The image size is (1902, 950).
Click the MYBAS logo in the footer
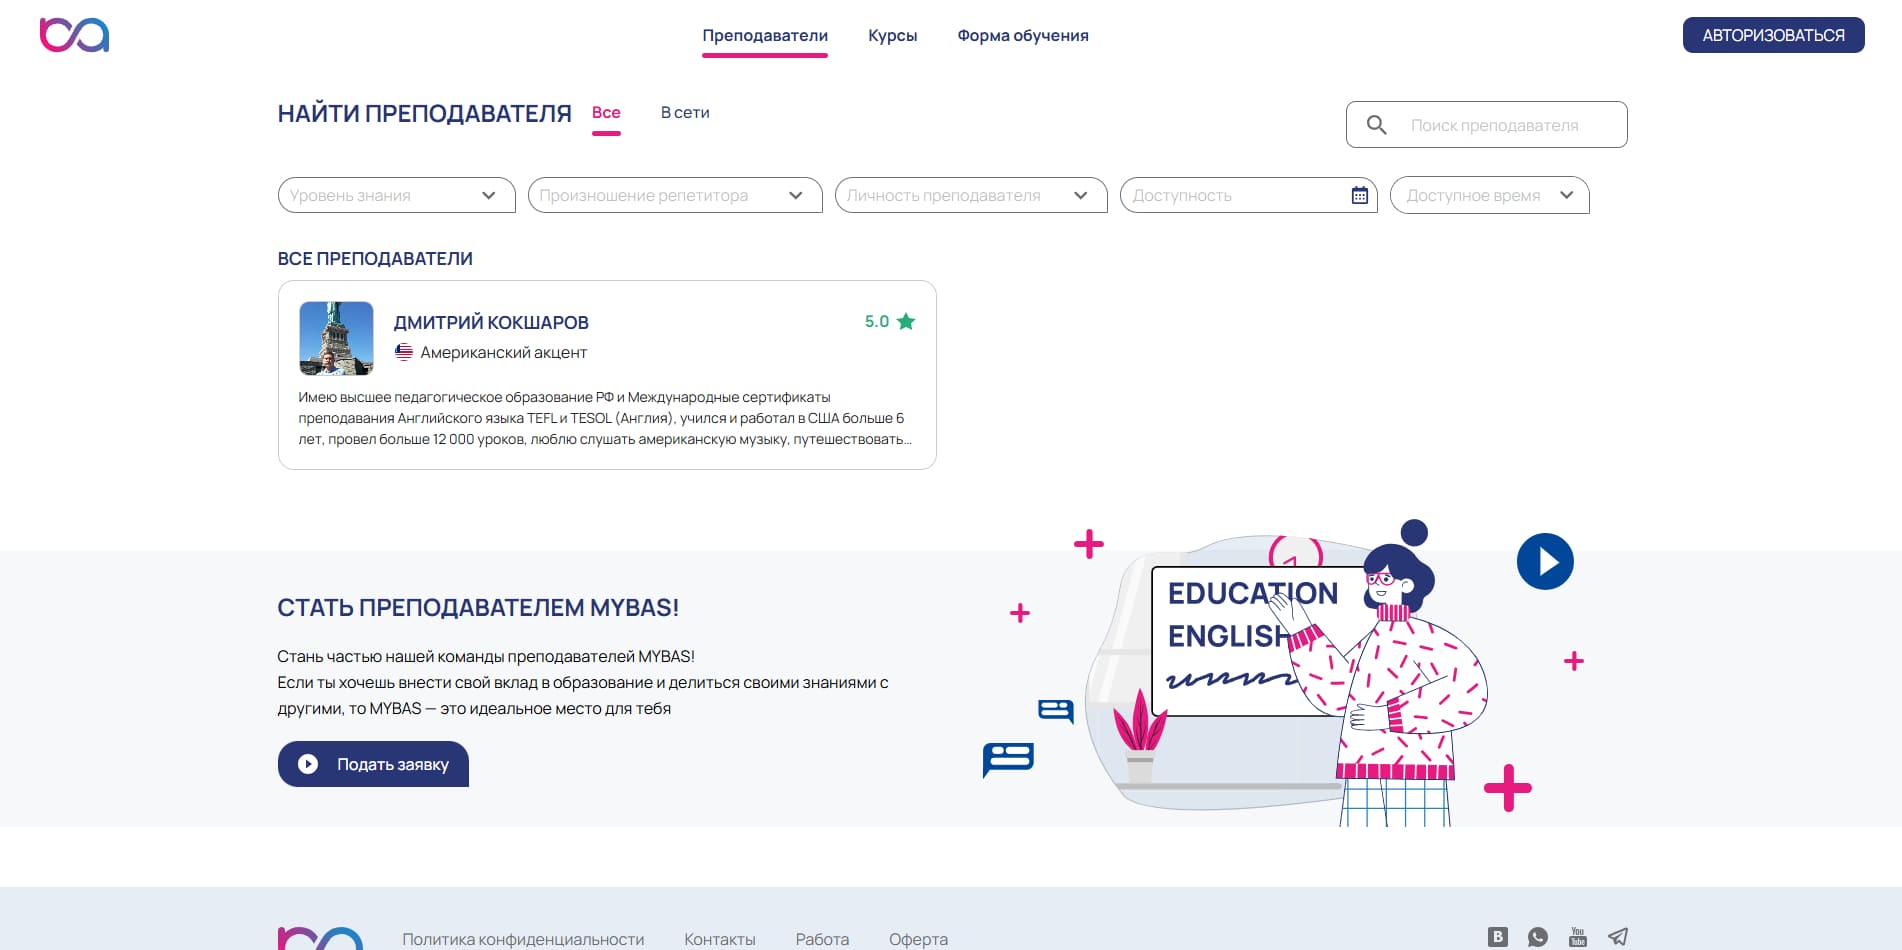pos(320,939)
